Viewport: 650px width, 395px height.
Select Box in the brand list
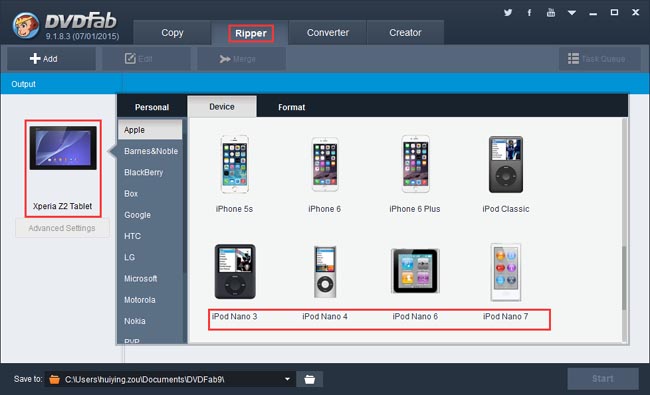(x=150, y=194)
